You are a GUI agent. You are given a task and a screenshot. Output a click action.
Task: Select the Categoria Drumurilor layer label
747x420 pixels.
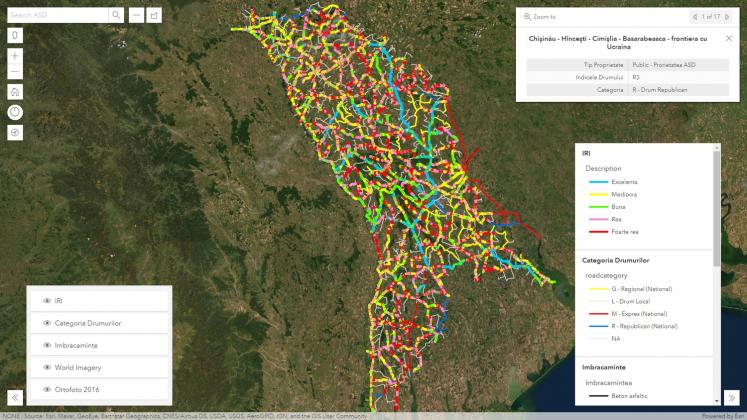[x=88, y=323]
